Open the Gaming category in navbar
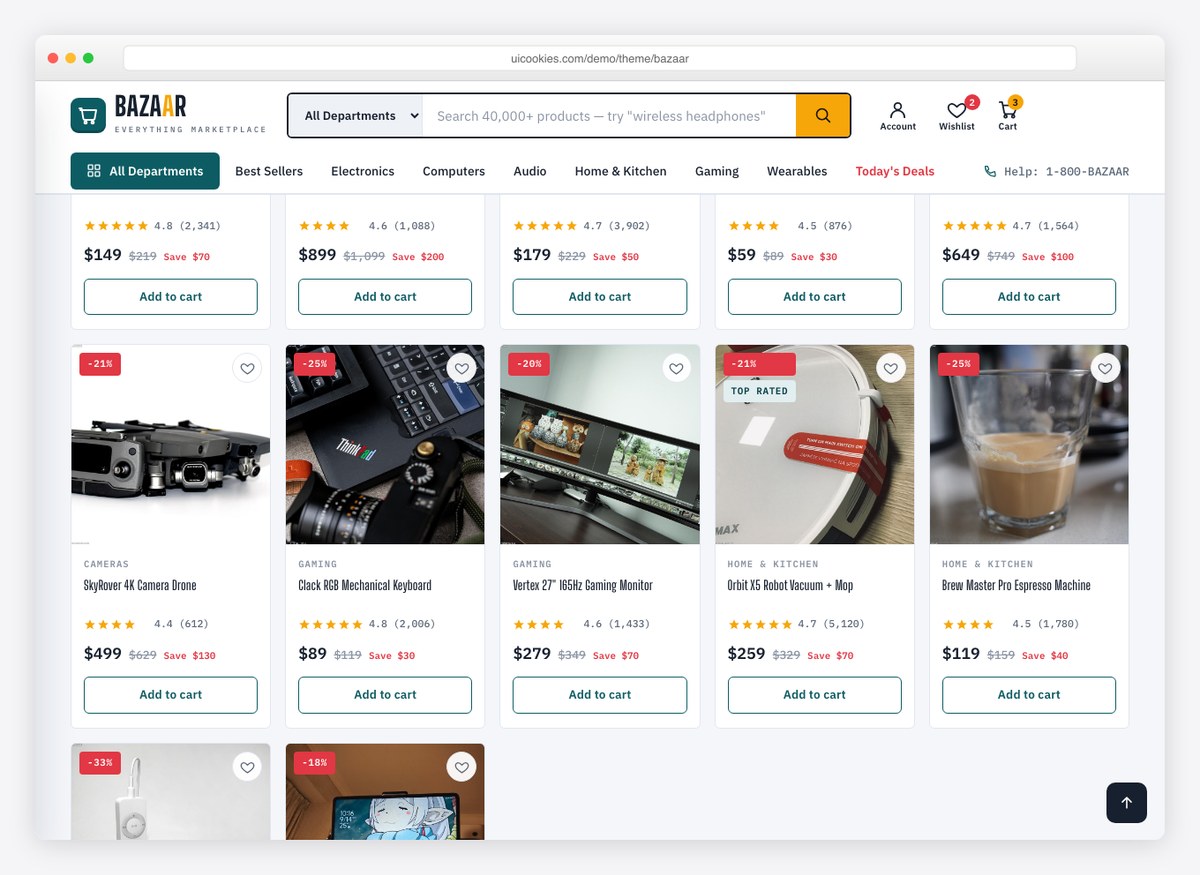Viewport: 1200px width, 875px height. point(717,171)
